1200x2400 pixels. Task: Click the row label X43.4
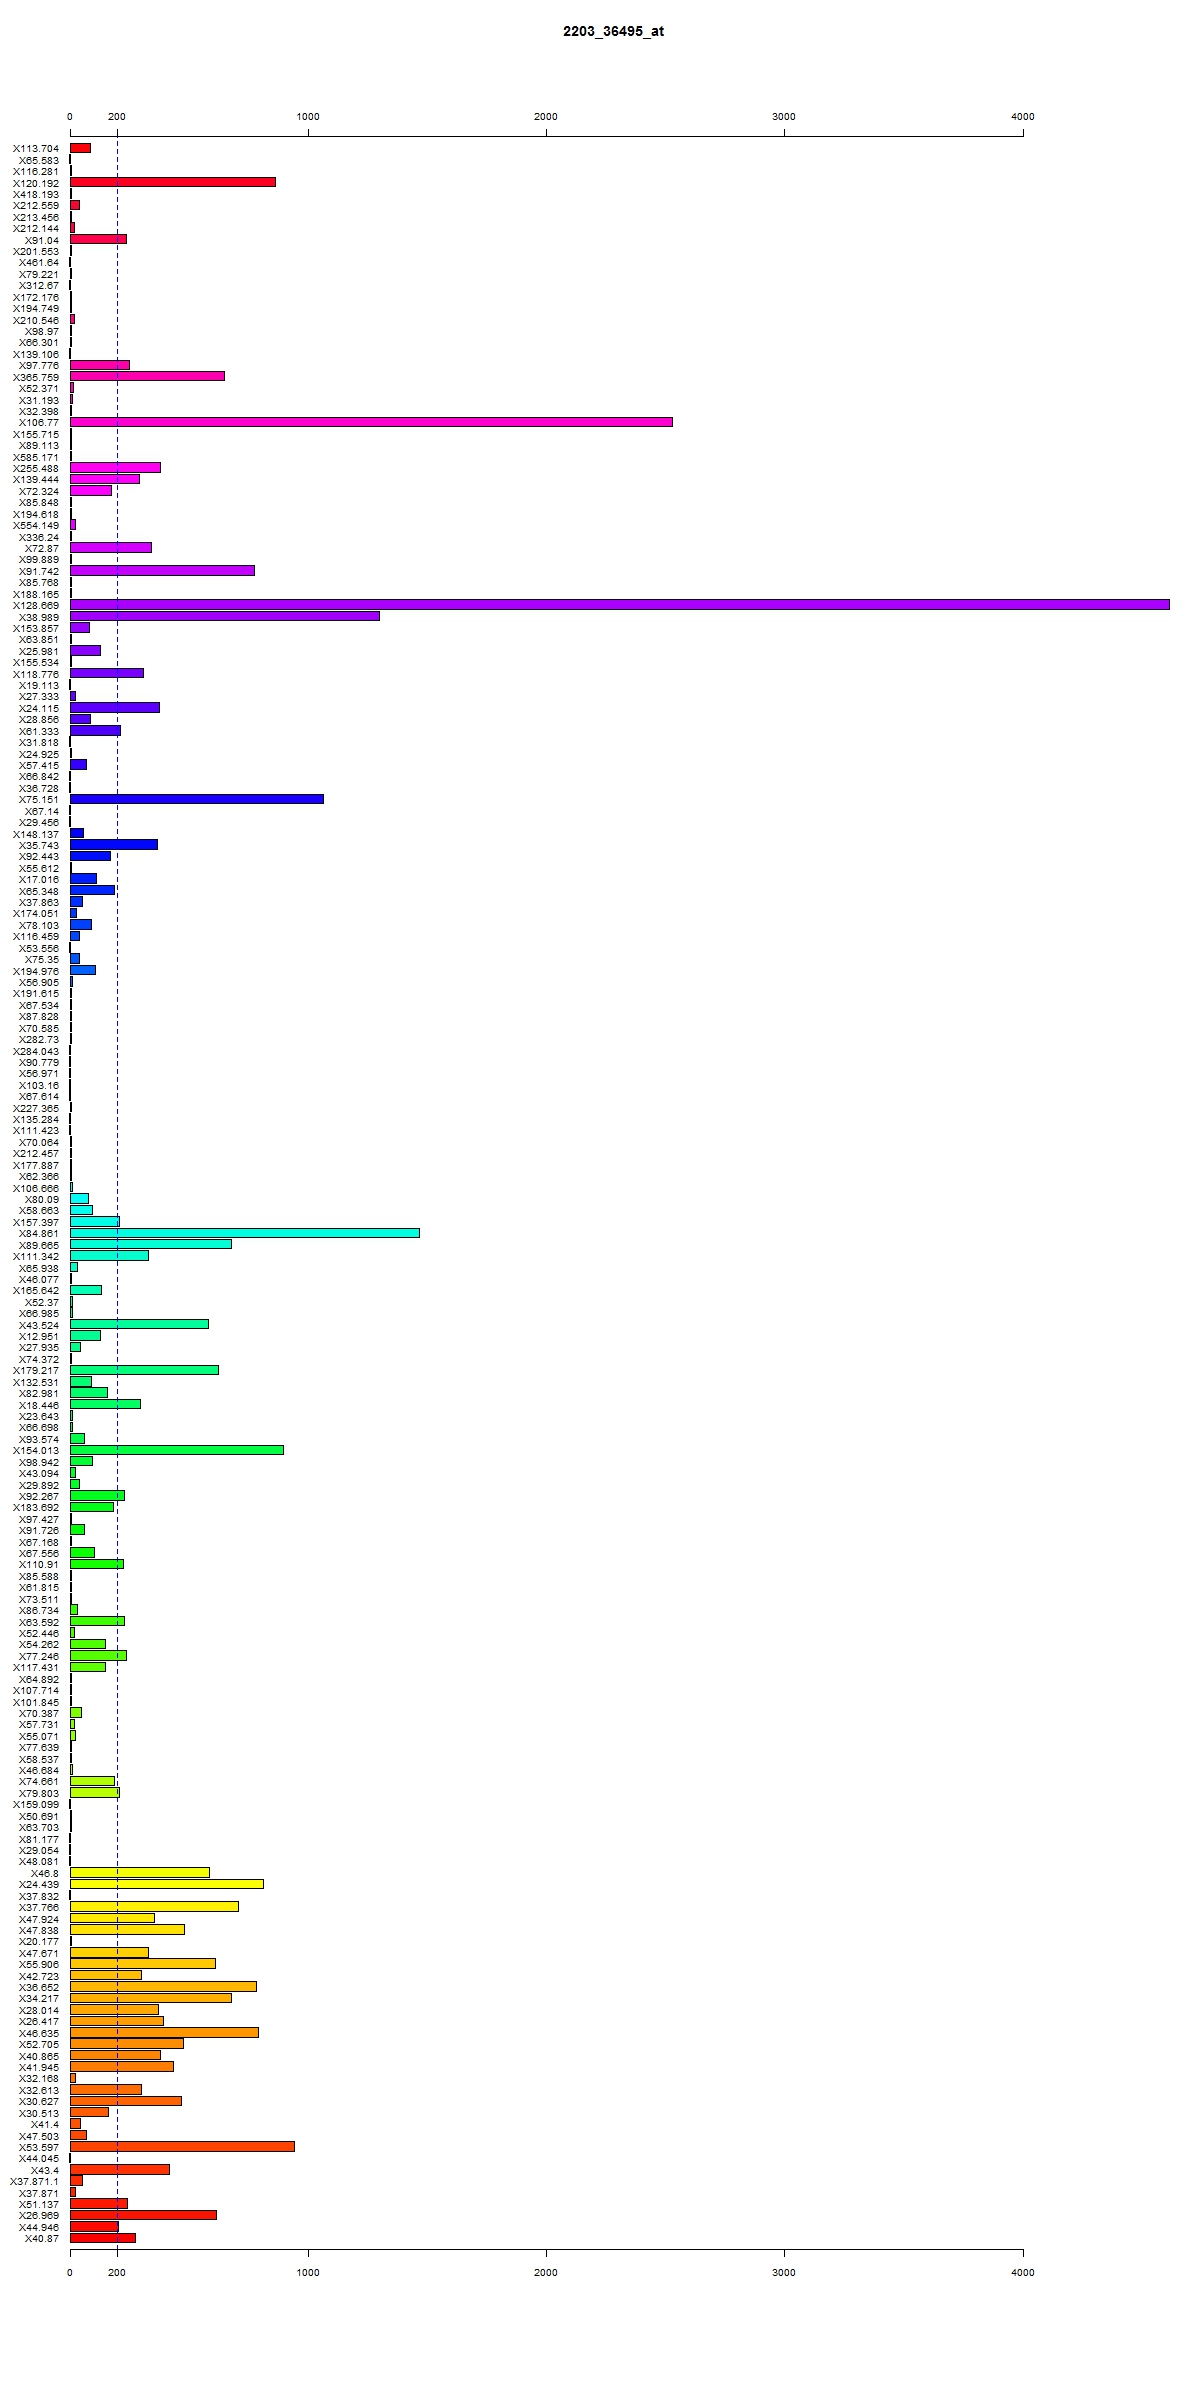point(45,2170)
